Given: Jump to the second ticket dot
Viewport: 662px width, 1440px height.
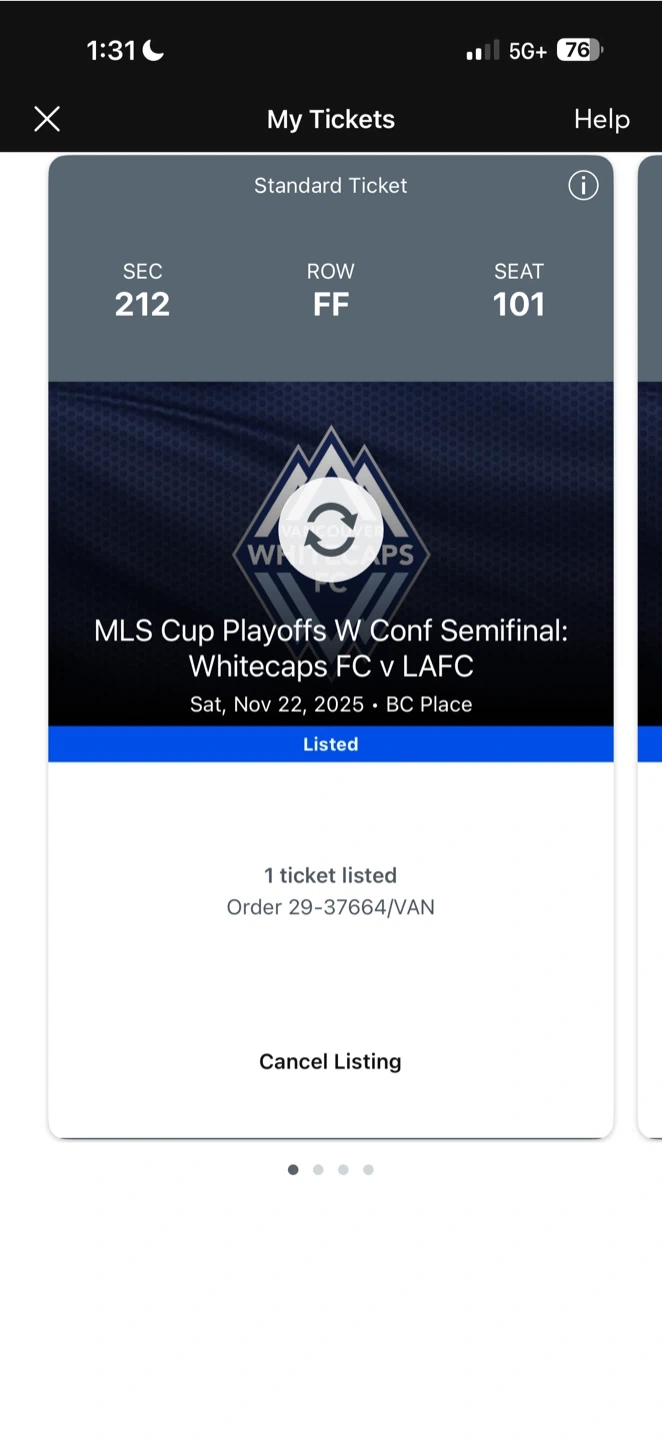Looking at the screenshot, I should (318, 1169).
